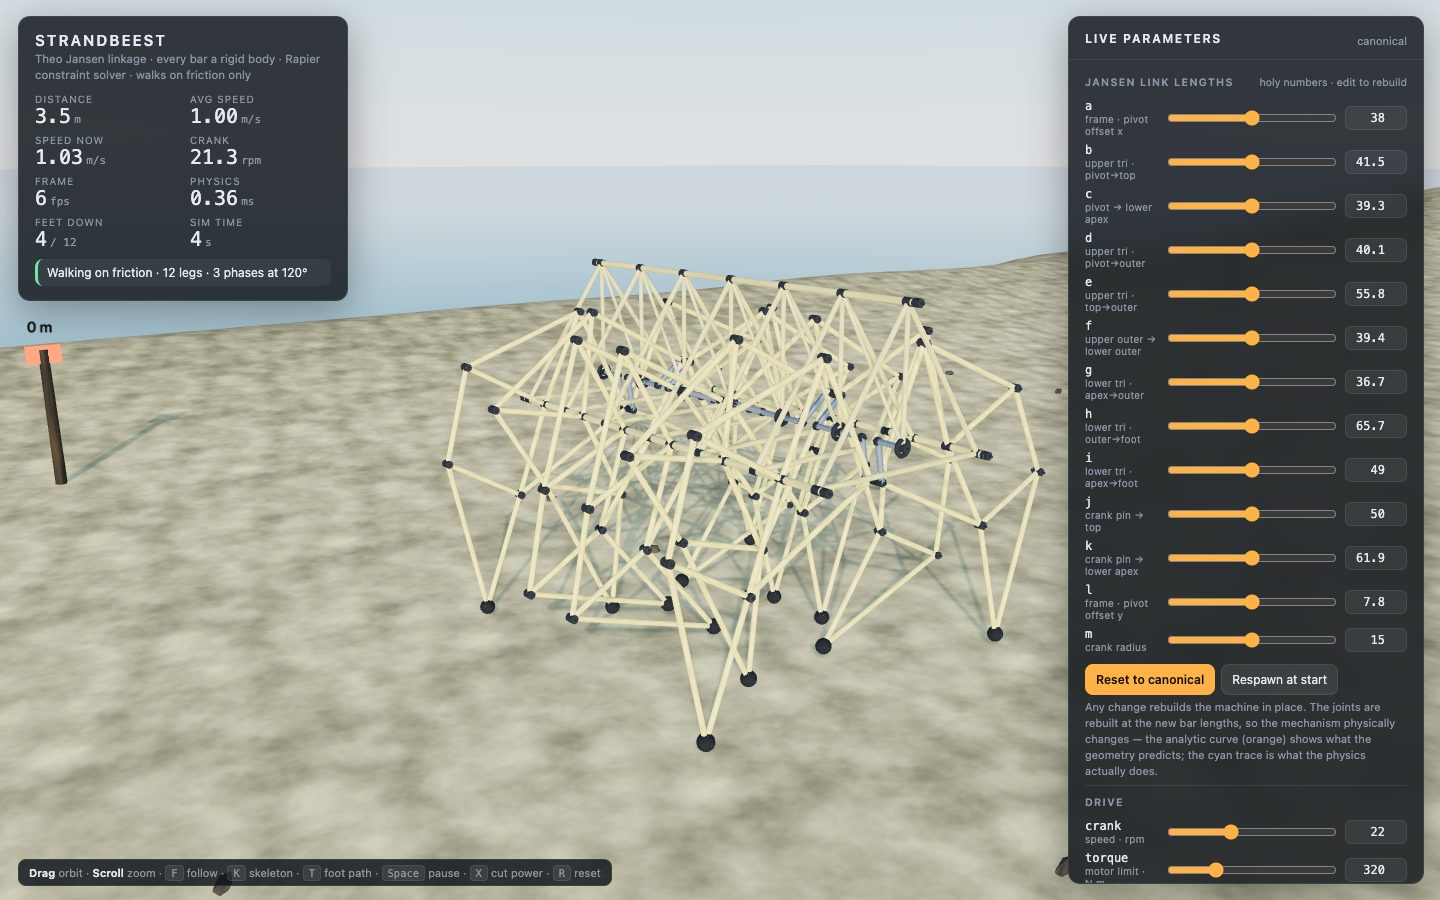Adjust the torque motor limit slider
This screenshot has width=1440, height=900.
1252,870
